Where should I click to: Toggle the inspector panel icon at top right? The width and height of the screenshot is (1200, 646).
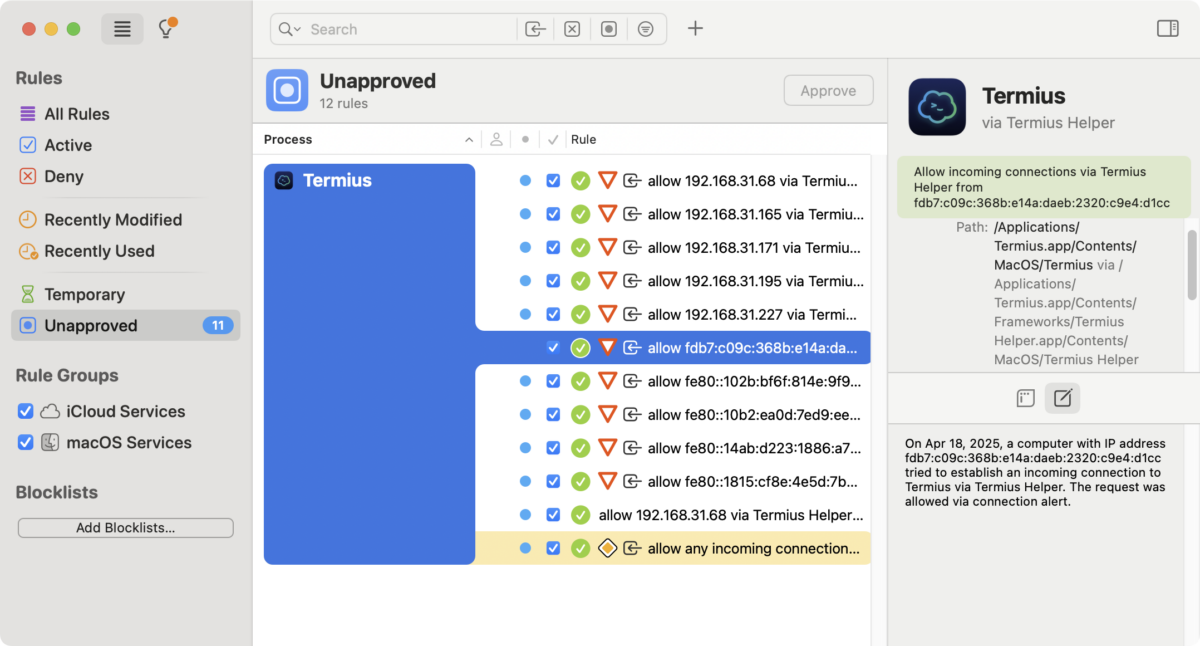pyautogui.click(x=1167, y=28)
